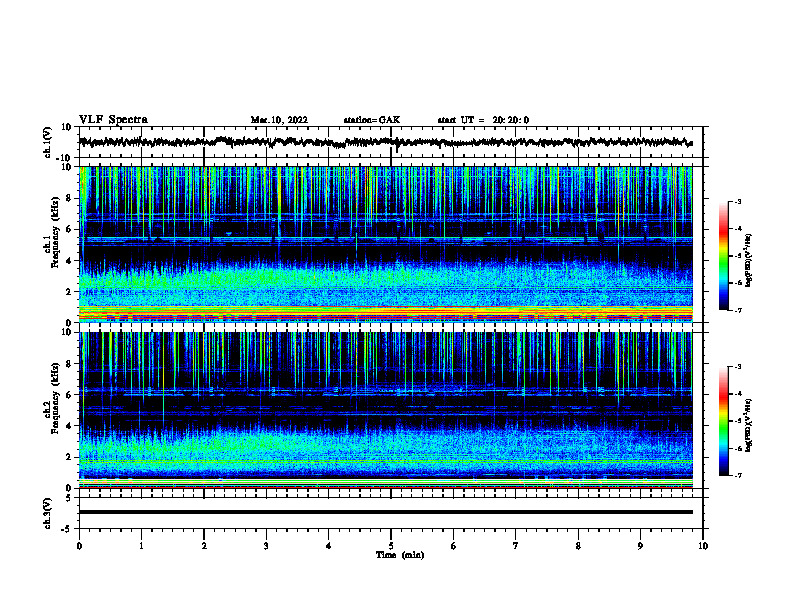Click the ch.2 frequency spectrogram panel
This screenshot has width=792, height=612.
390,410
